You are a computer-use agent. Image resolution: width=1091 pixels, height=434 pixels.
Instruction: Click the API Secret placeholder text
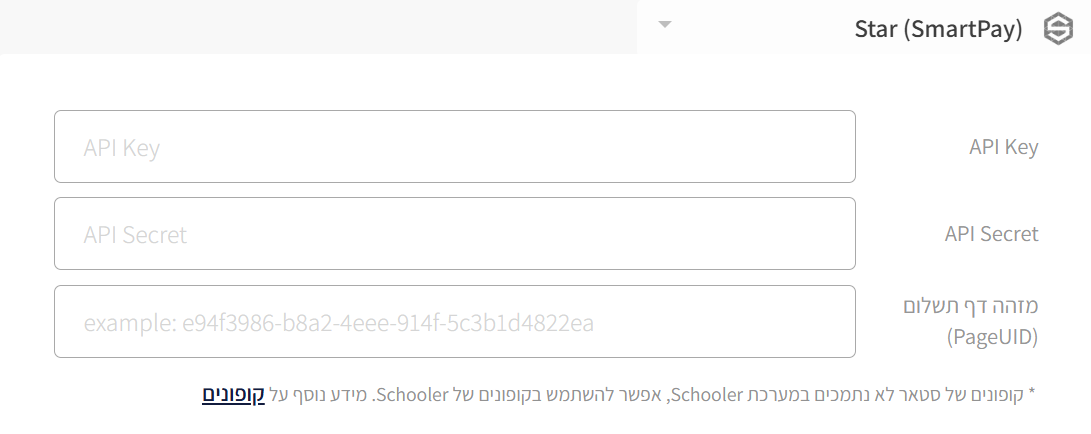click(x=135, y=234)
